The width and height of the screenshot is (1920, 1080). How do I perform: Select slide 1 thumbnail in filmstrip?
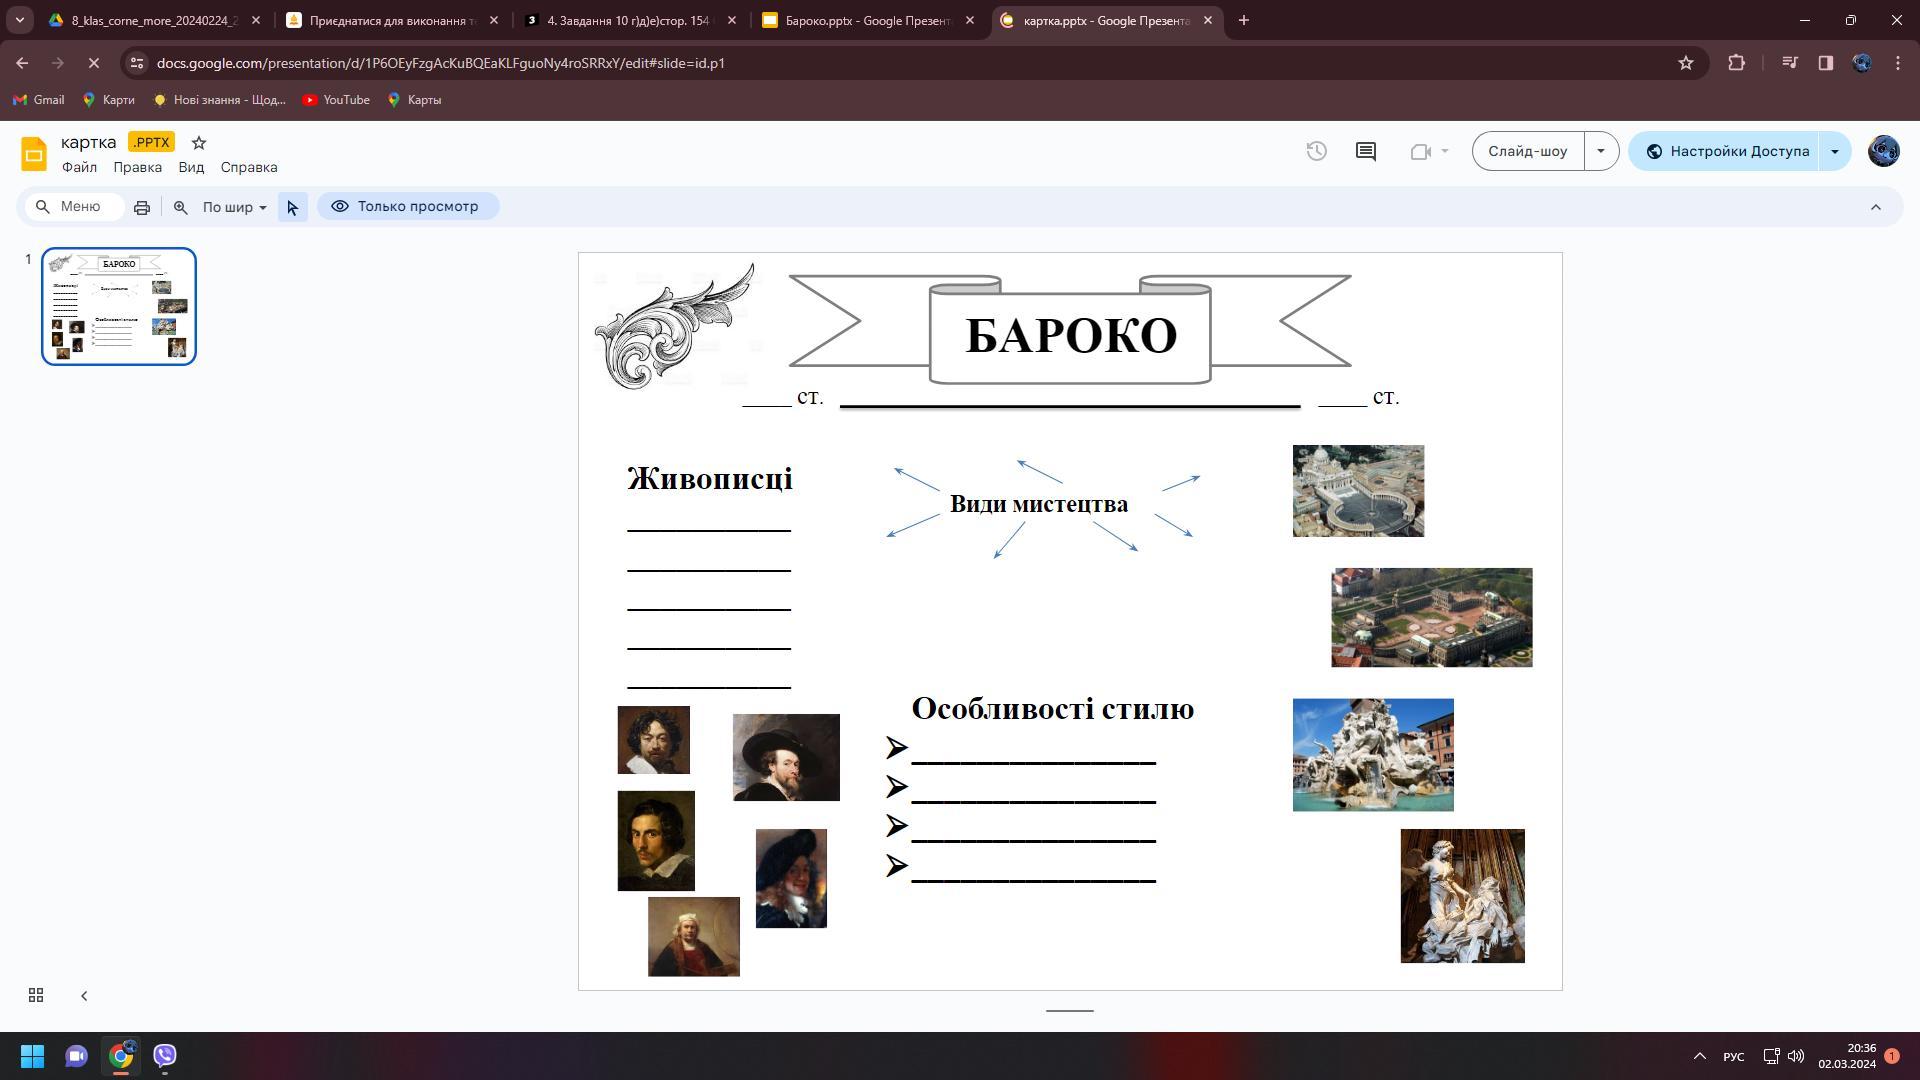tap(119, 306)
